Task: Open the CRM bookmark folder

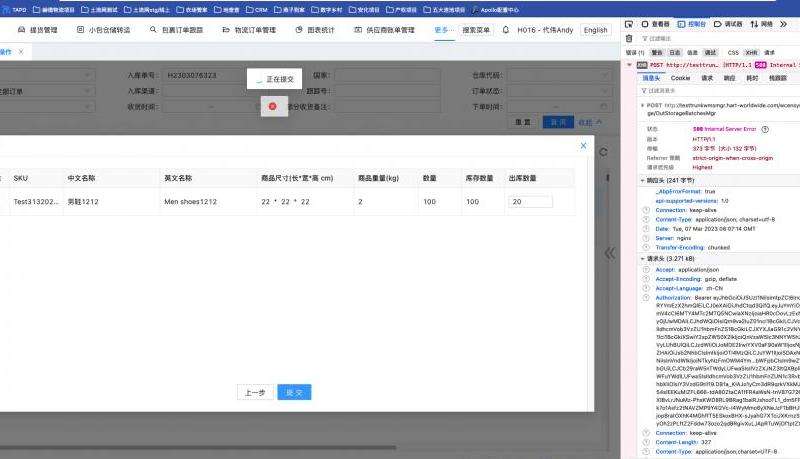Action: pyautogui.click(x=257, y=10)
